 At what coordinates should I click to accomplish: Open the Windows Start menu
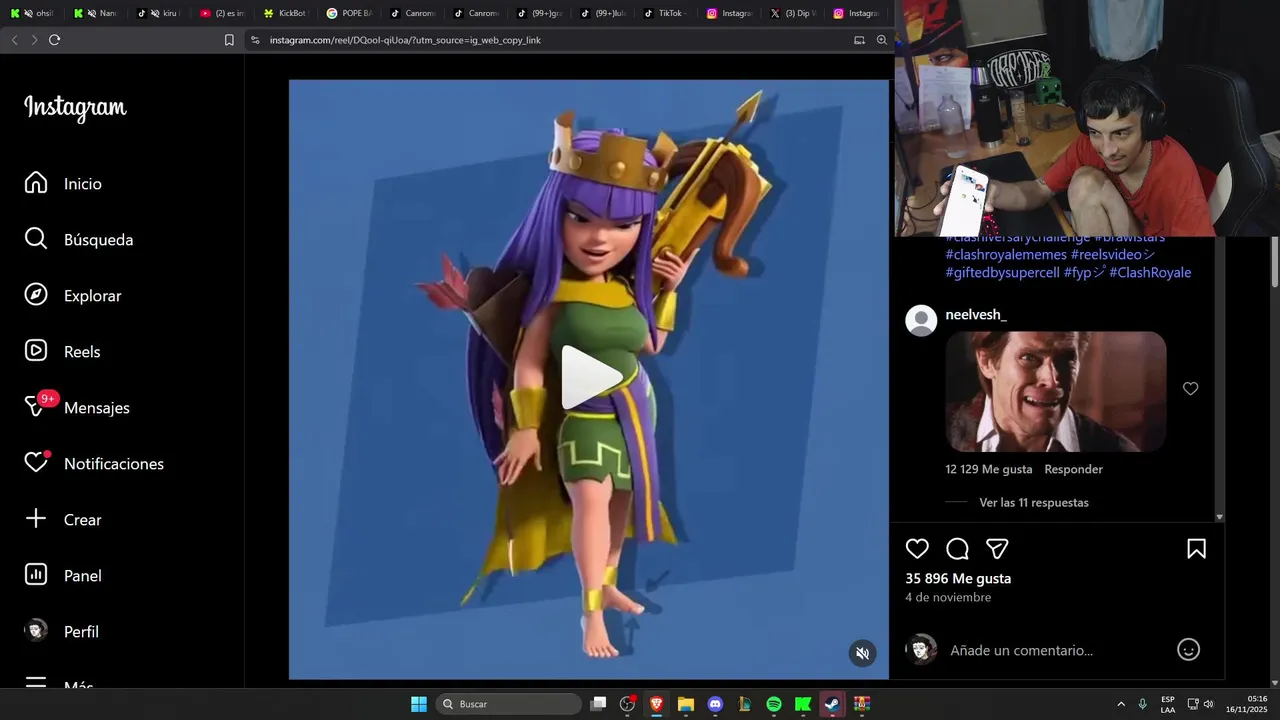point(419,704)
